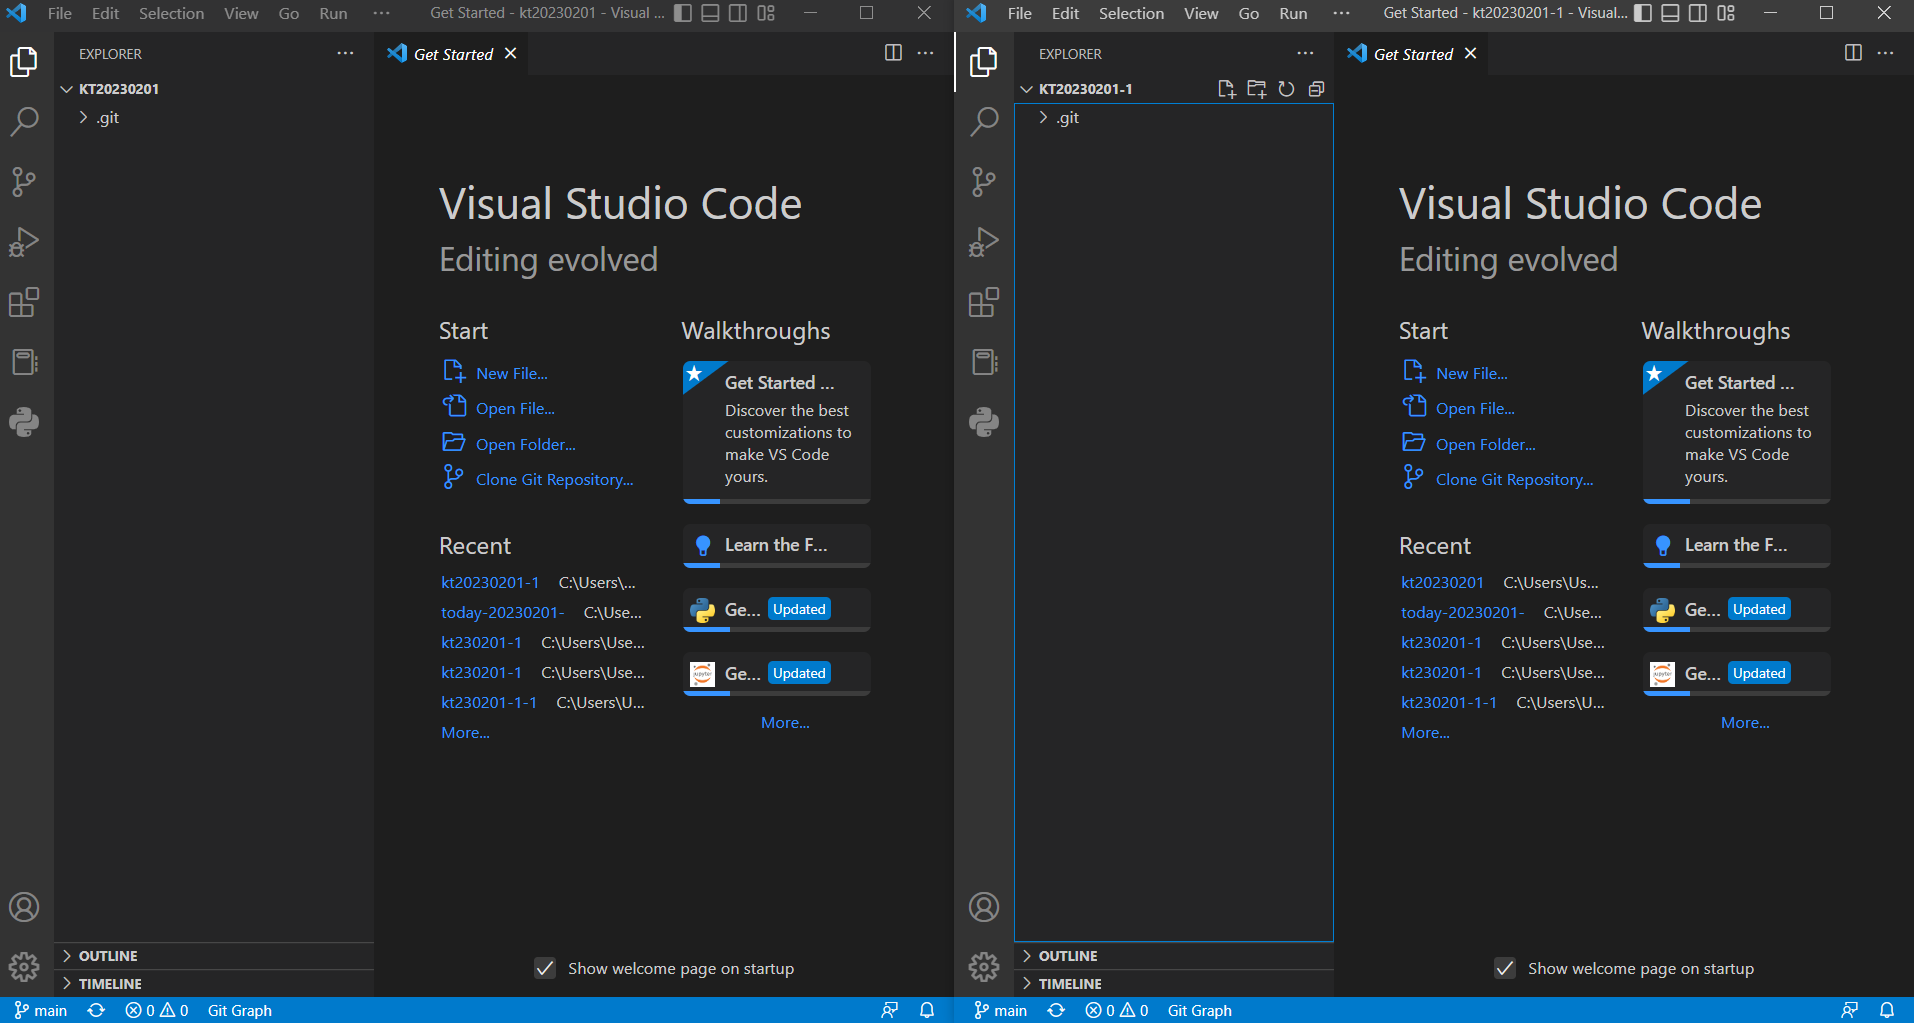Refresh Explorer in right window

click(x=1287, y=89)
